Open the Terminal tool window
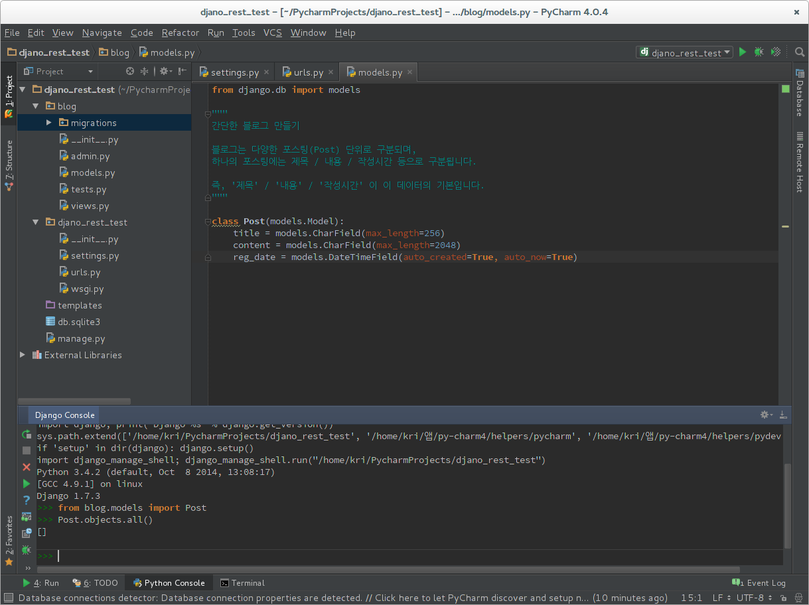 [242, 583]
